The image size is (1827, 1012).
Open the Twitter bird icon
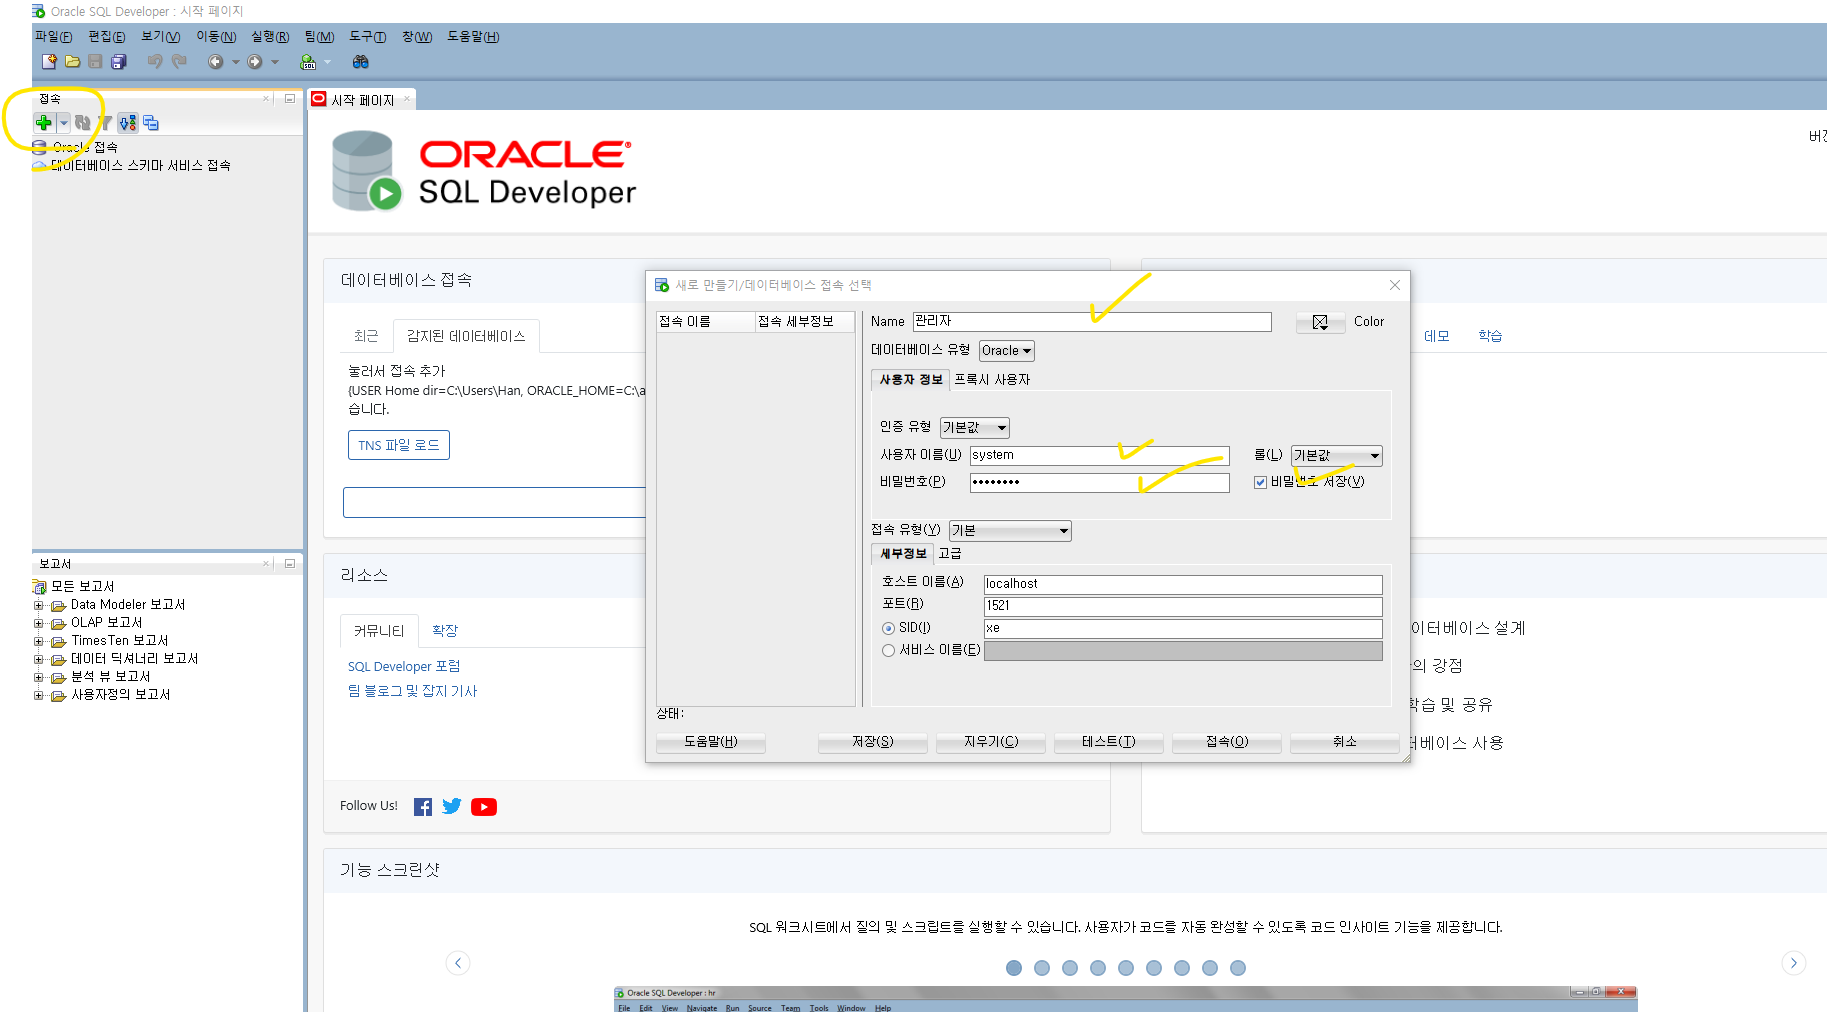[452, 806]
